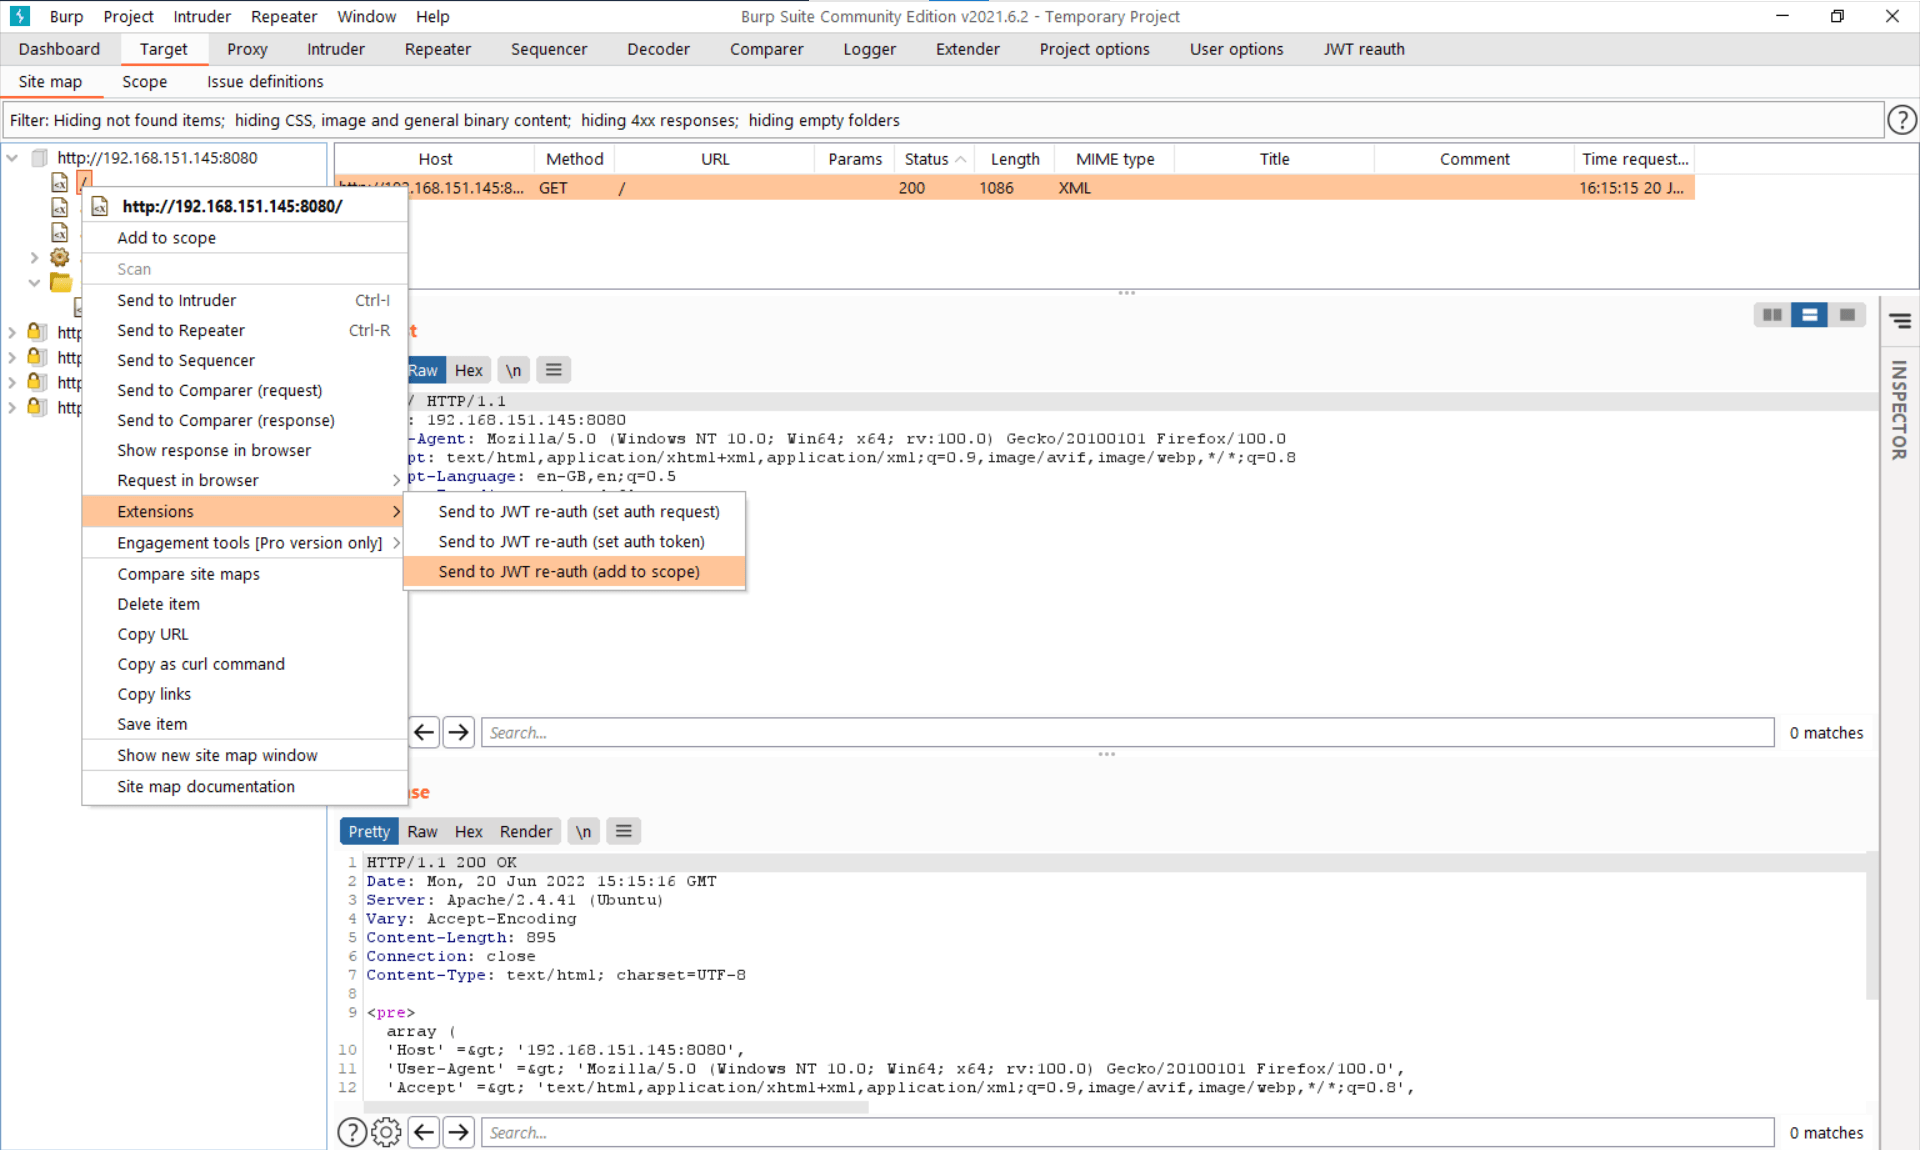Viewport: 1920px width, 1150px height.
Task: Click the response Search input field
Action: (1127, 1132)
